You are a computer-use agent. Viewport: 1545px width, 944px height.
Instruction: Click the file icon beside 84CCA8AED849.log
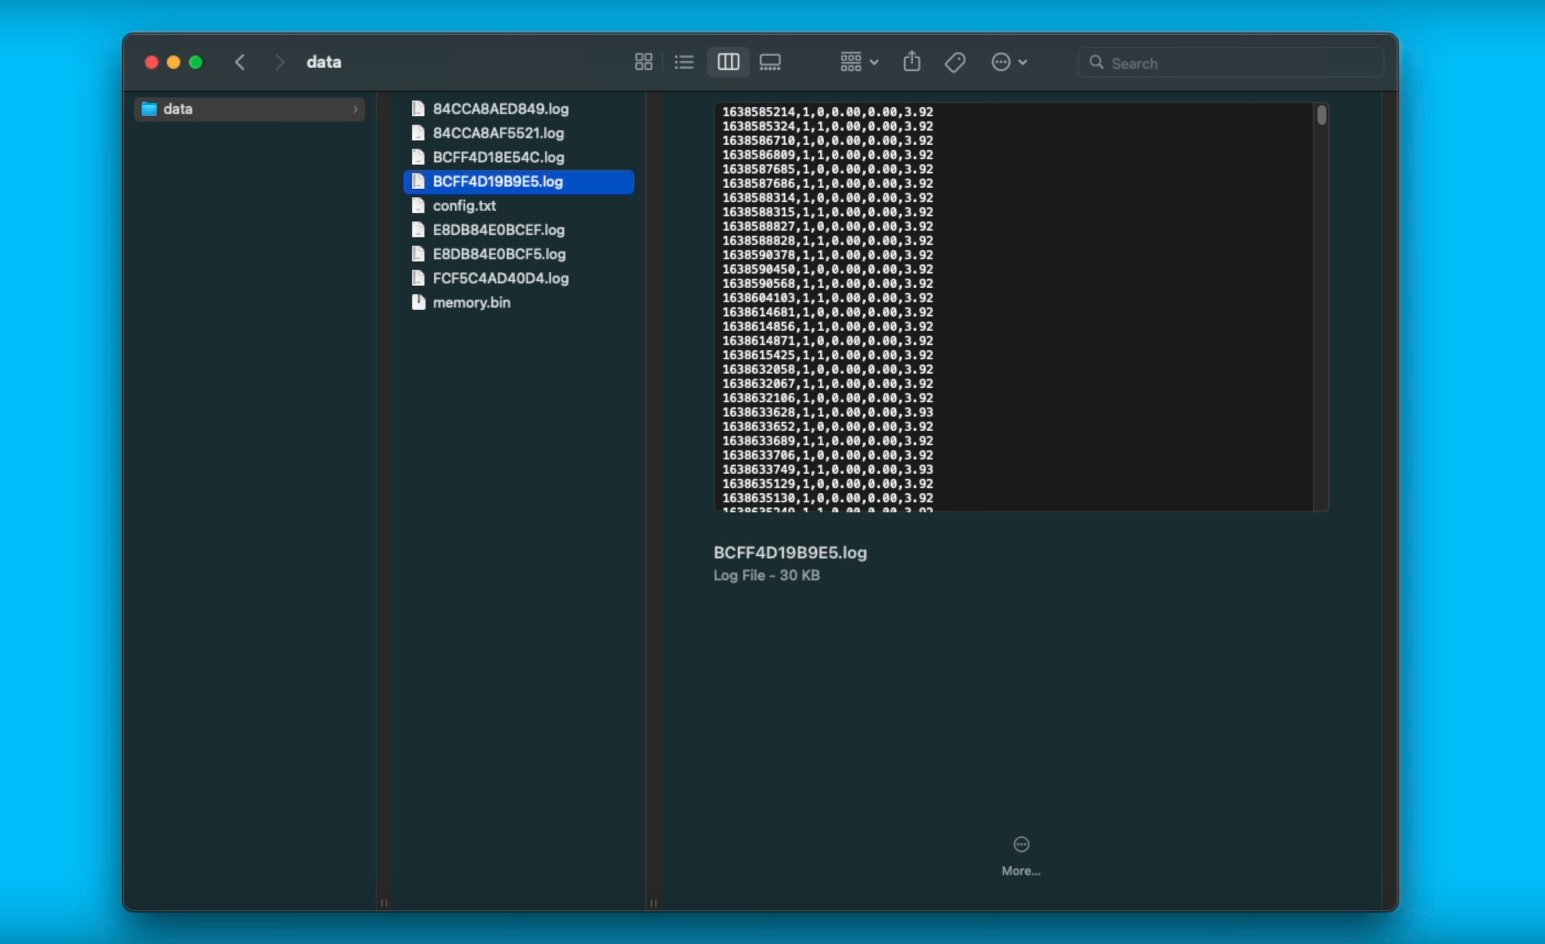(418, 109)
